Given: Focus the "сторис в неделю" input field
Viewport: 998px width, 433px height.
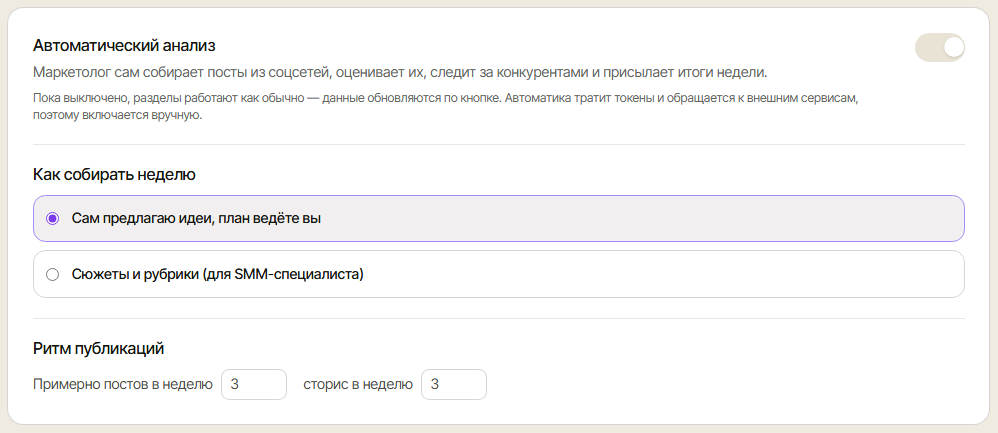Looking at the screenshot, I should (x=454, y=385).
